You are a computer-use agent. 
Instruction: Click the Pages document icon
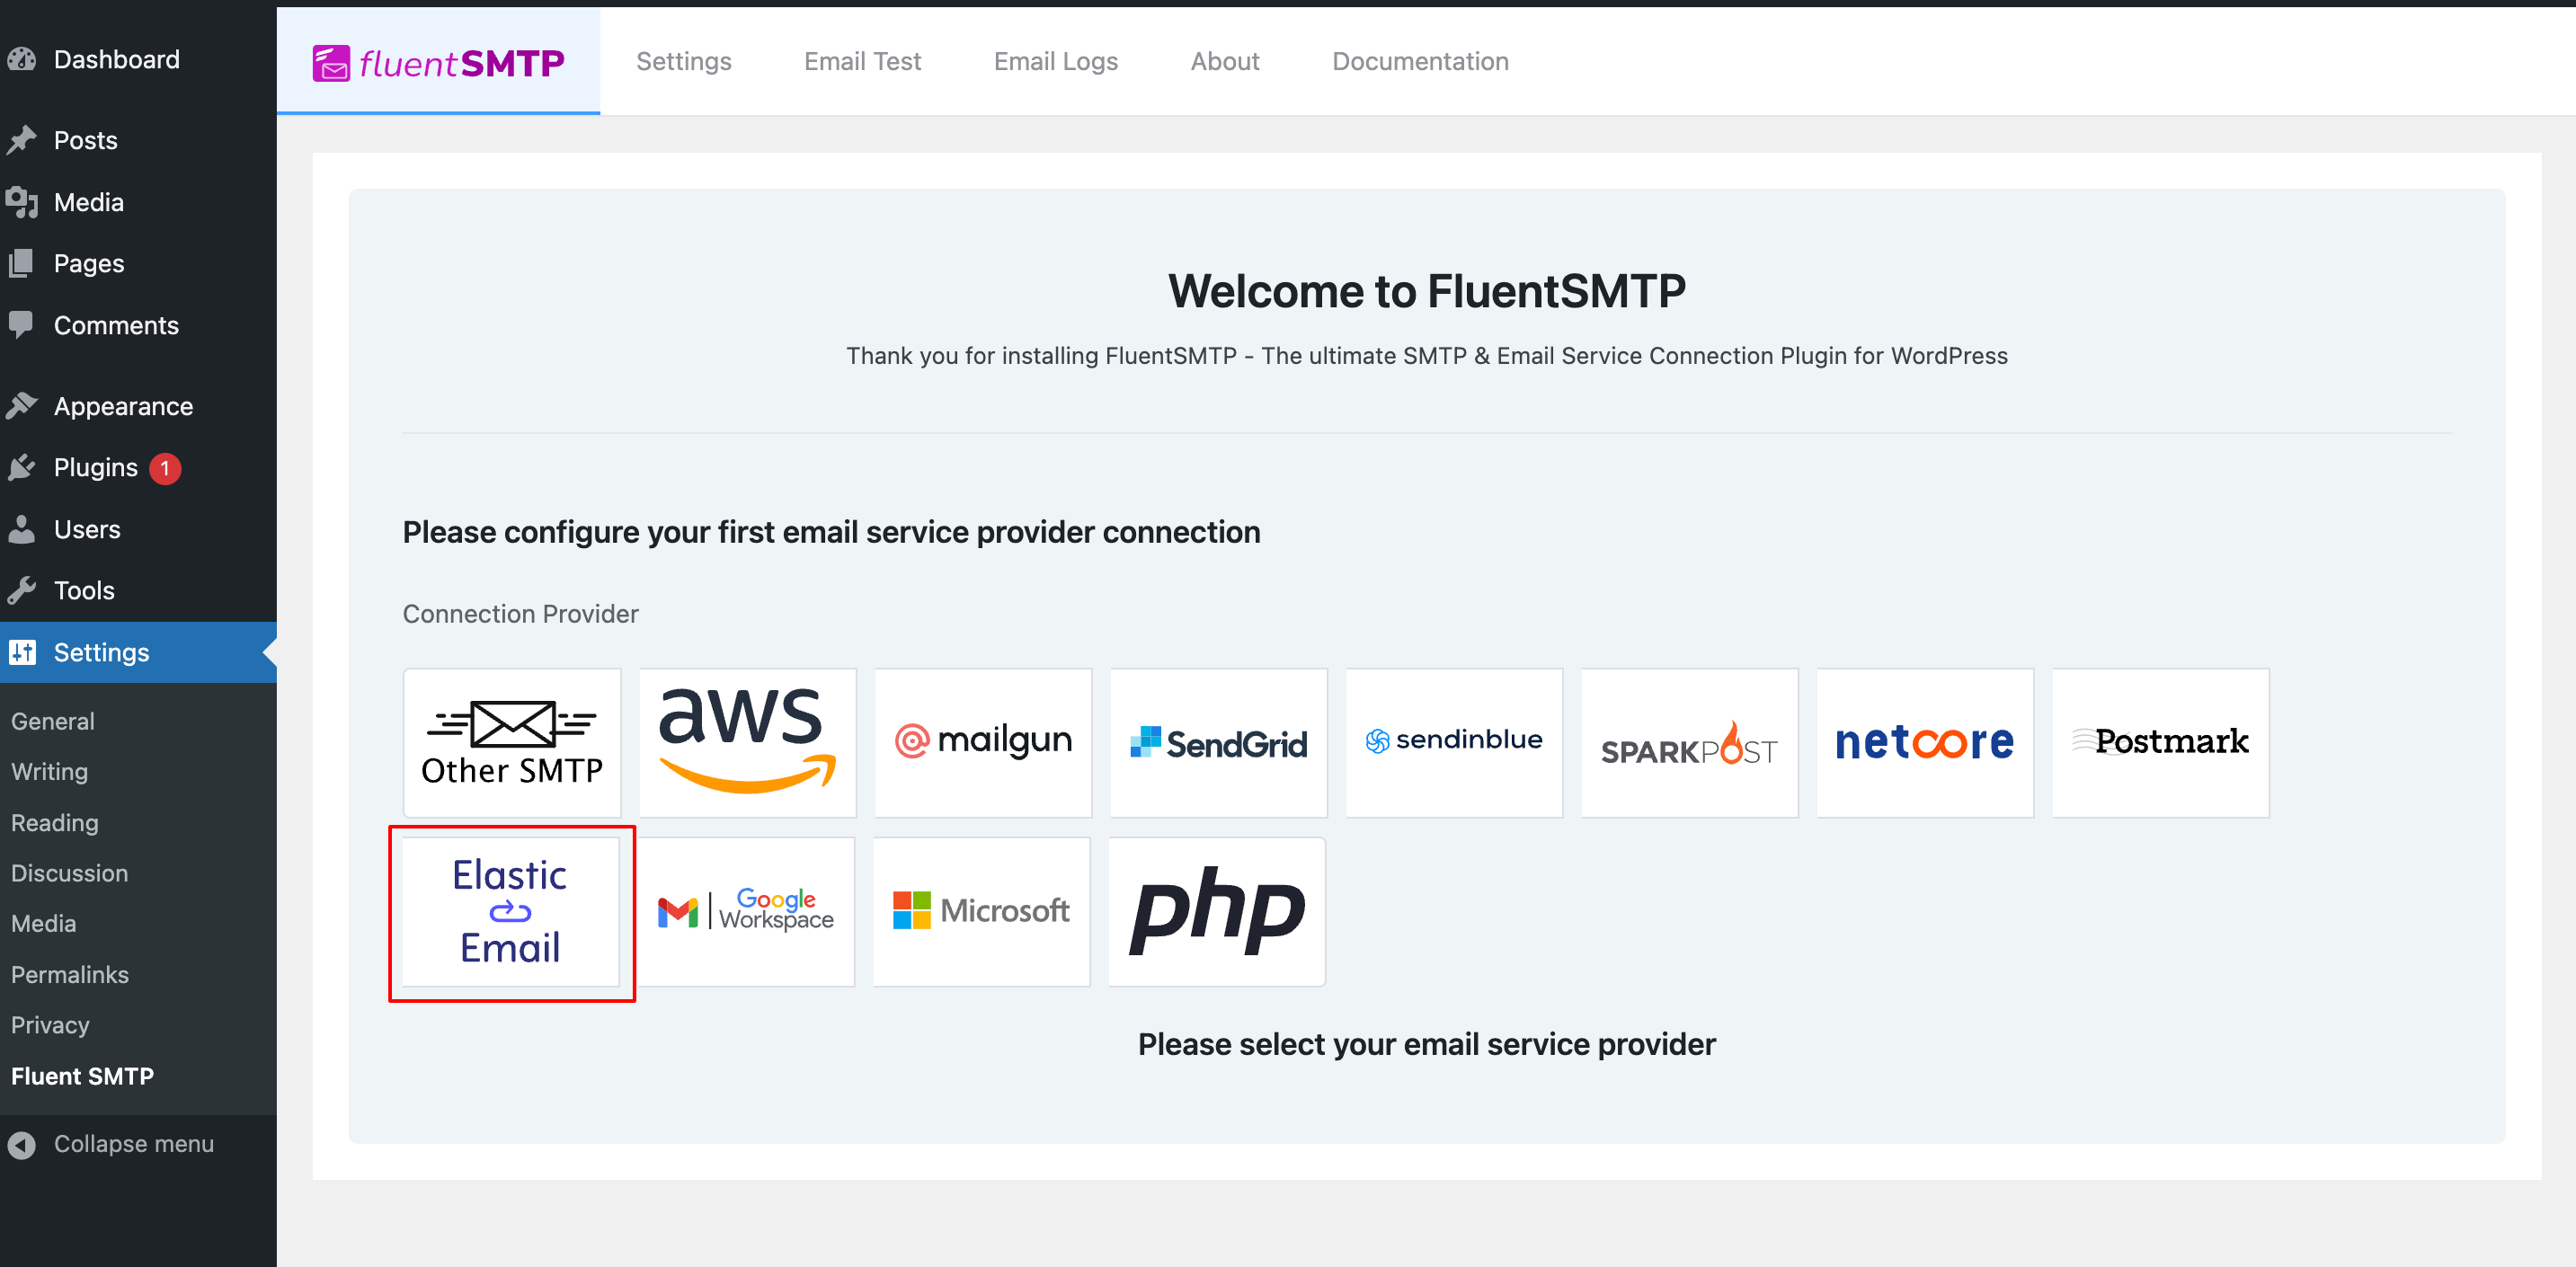click(x=21, y=264)
